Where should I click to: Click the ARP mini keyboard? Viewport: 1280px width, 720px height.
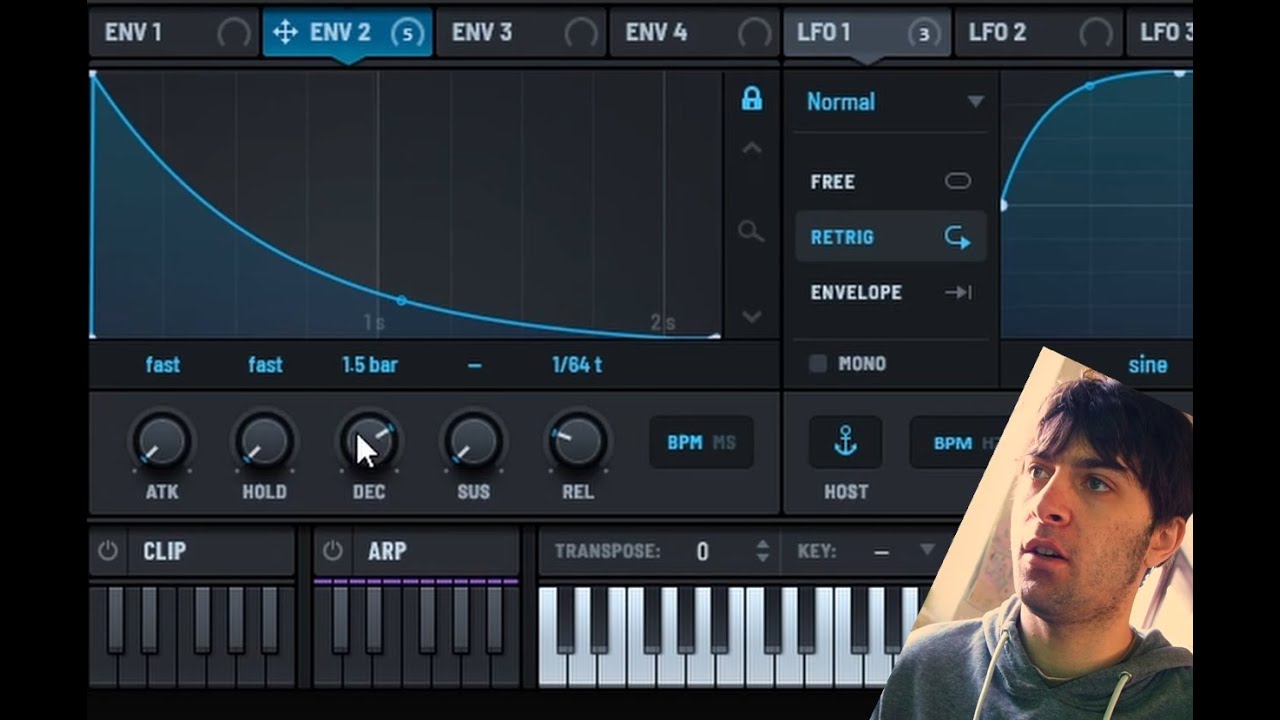(417, 636)
